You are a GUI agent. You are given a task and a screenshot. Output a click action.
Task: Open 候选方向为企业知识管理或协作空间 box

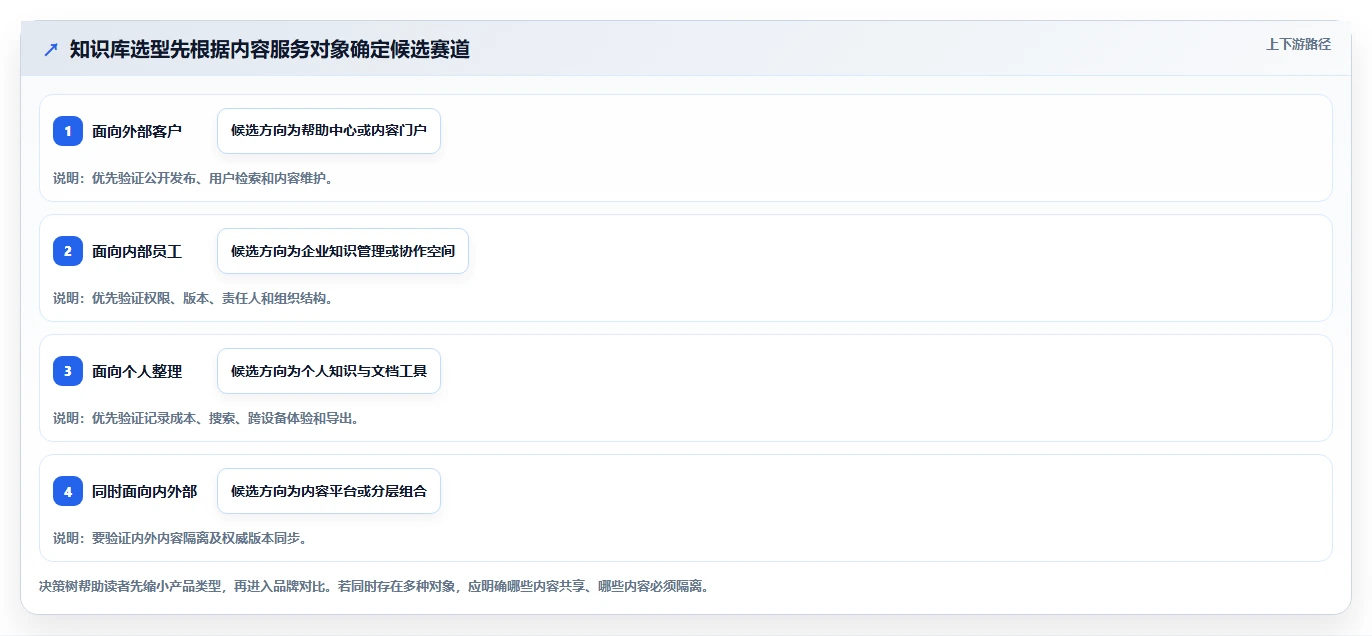click(343, 251)
